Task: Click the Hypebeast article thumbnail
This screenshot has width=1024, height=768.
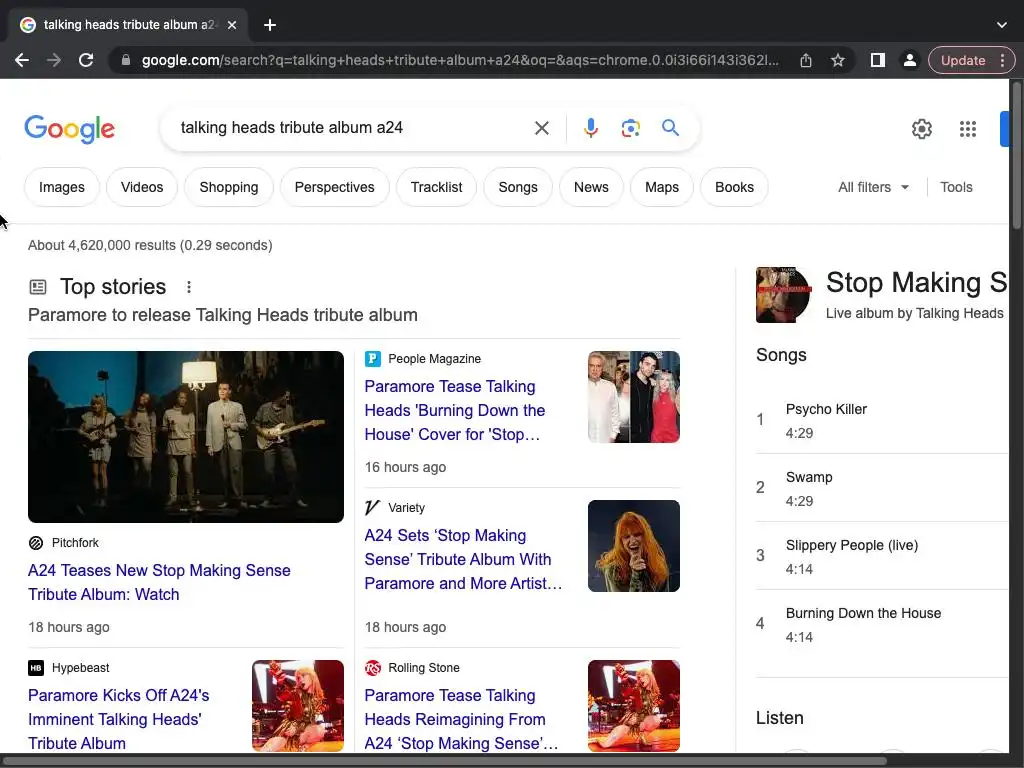Action: pyautogui.click(x=298, y=706)
